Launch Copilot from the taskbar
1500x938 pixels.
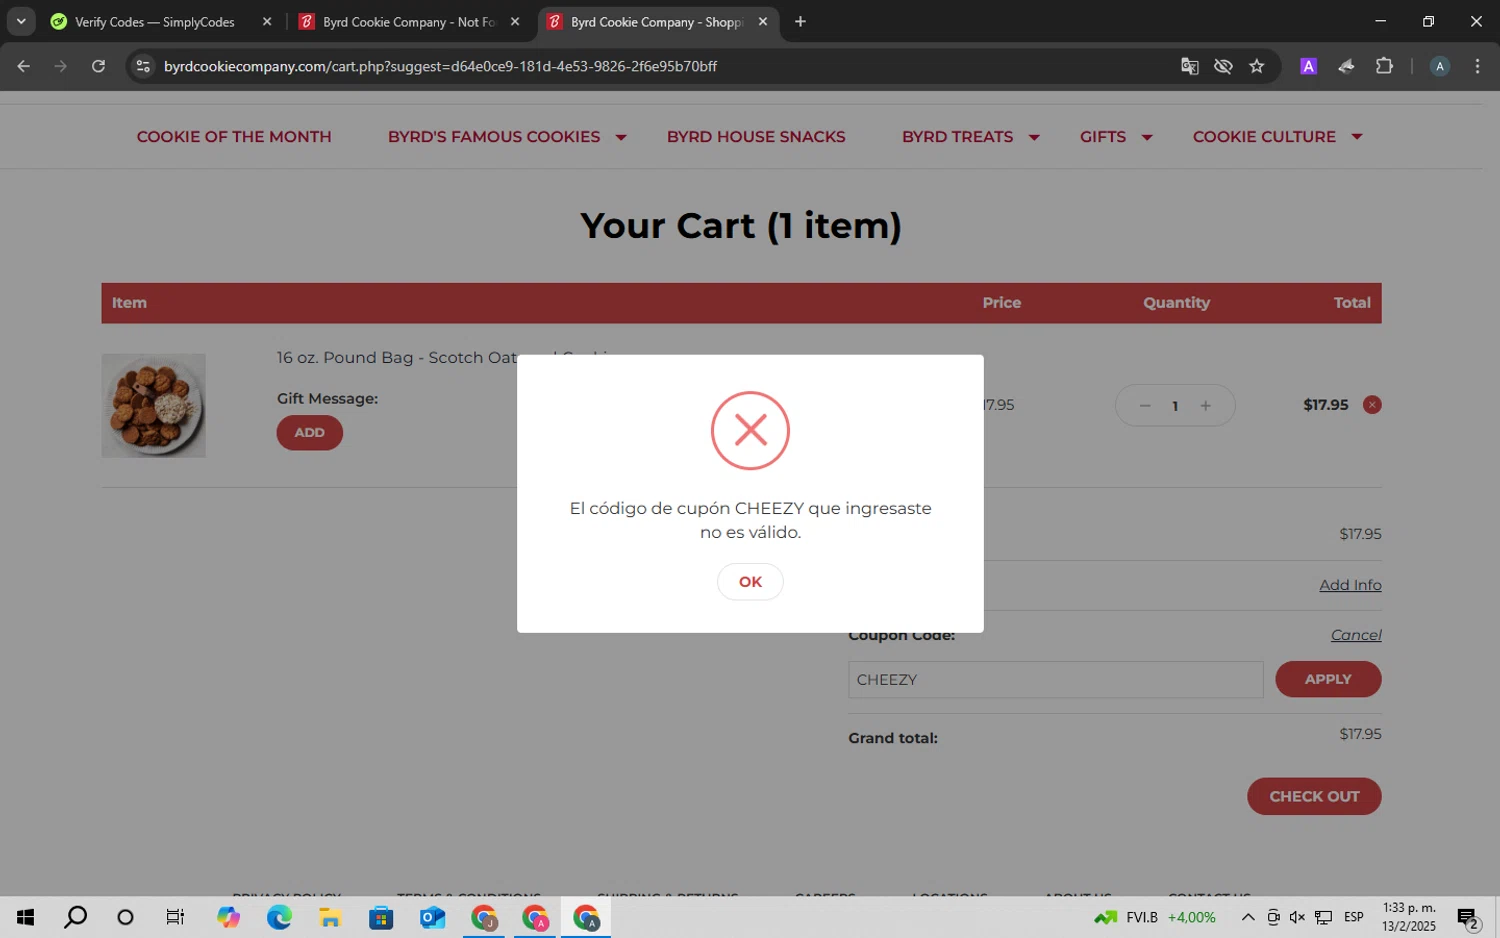click(228, 917)
